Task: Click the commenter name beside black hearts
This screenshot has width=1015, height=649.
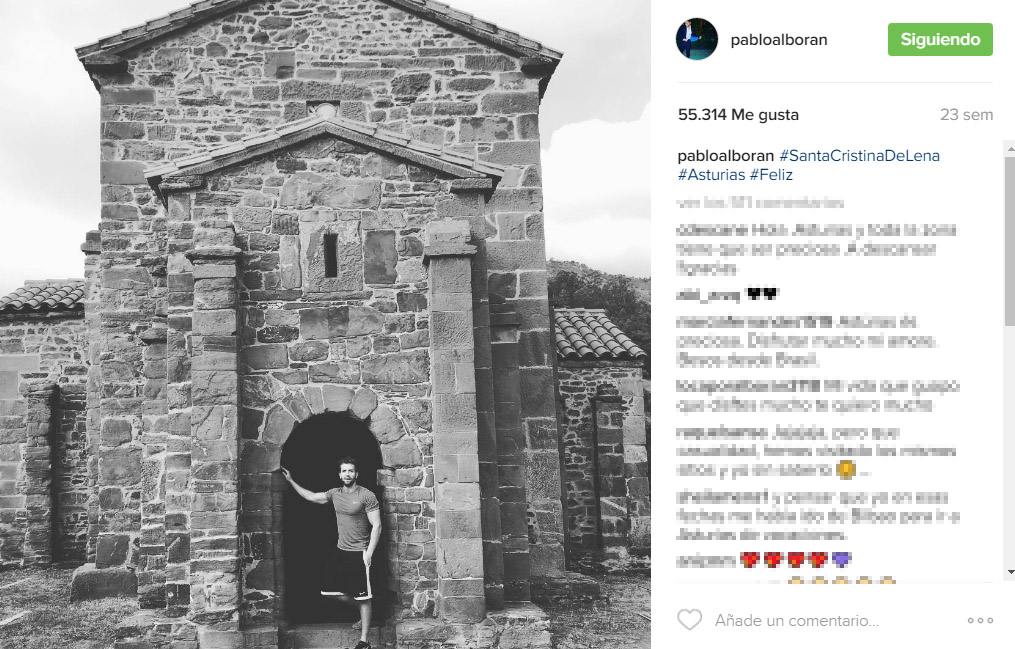Action: [708, 295]
